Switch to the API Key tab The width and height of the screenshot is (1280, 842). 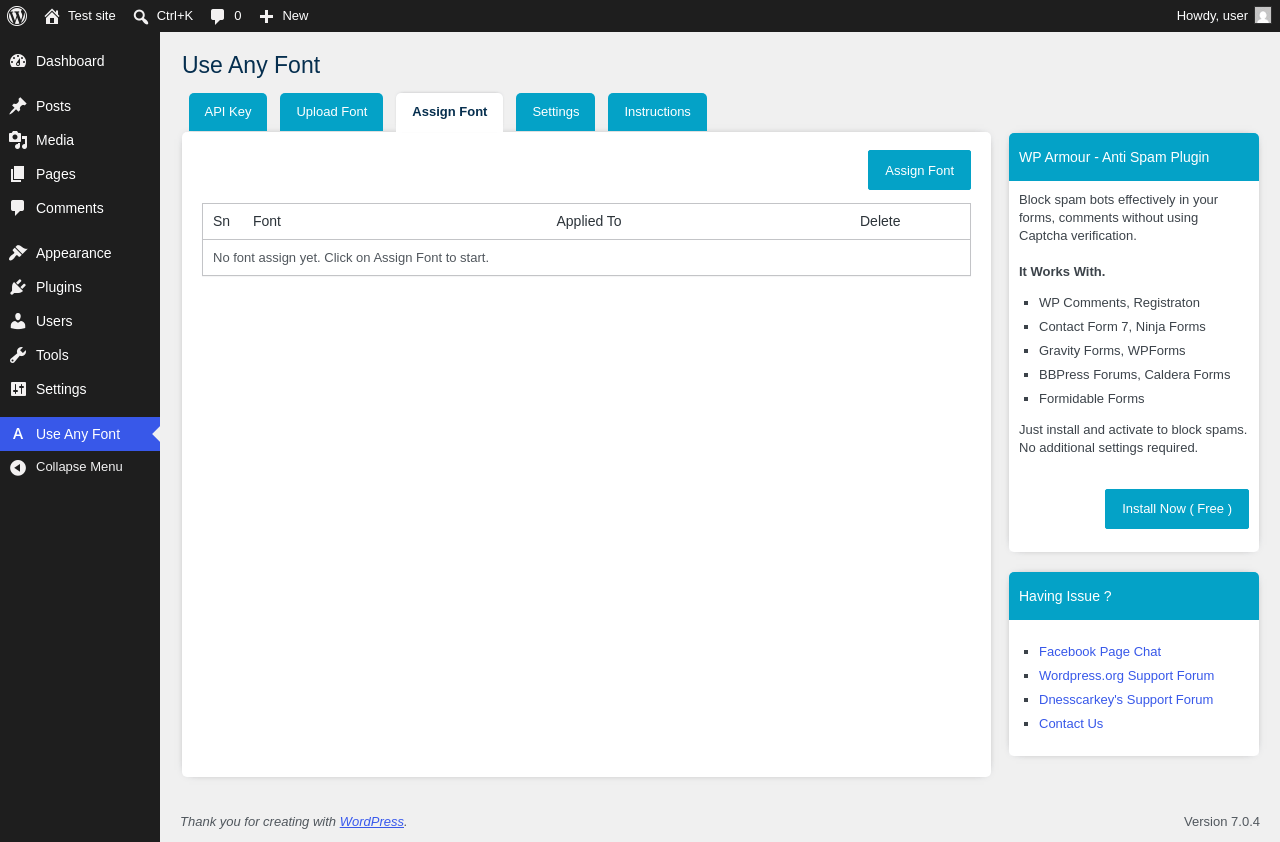(228, 112)
